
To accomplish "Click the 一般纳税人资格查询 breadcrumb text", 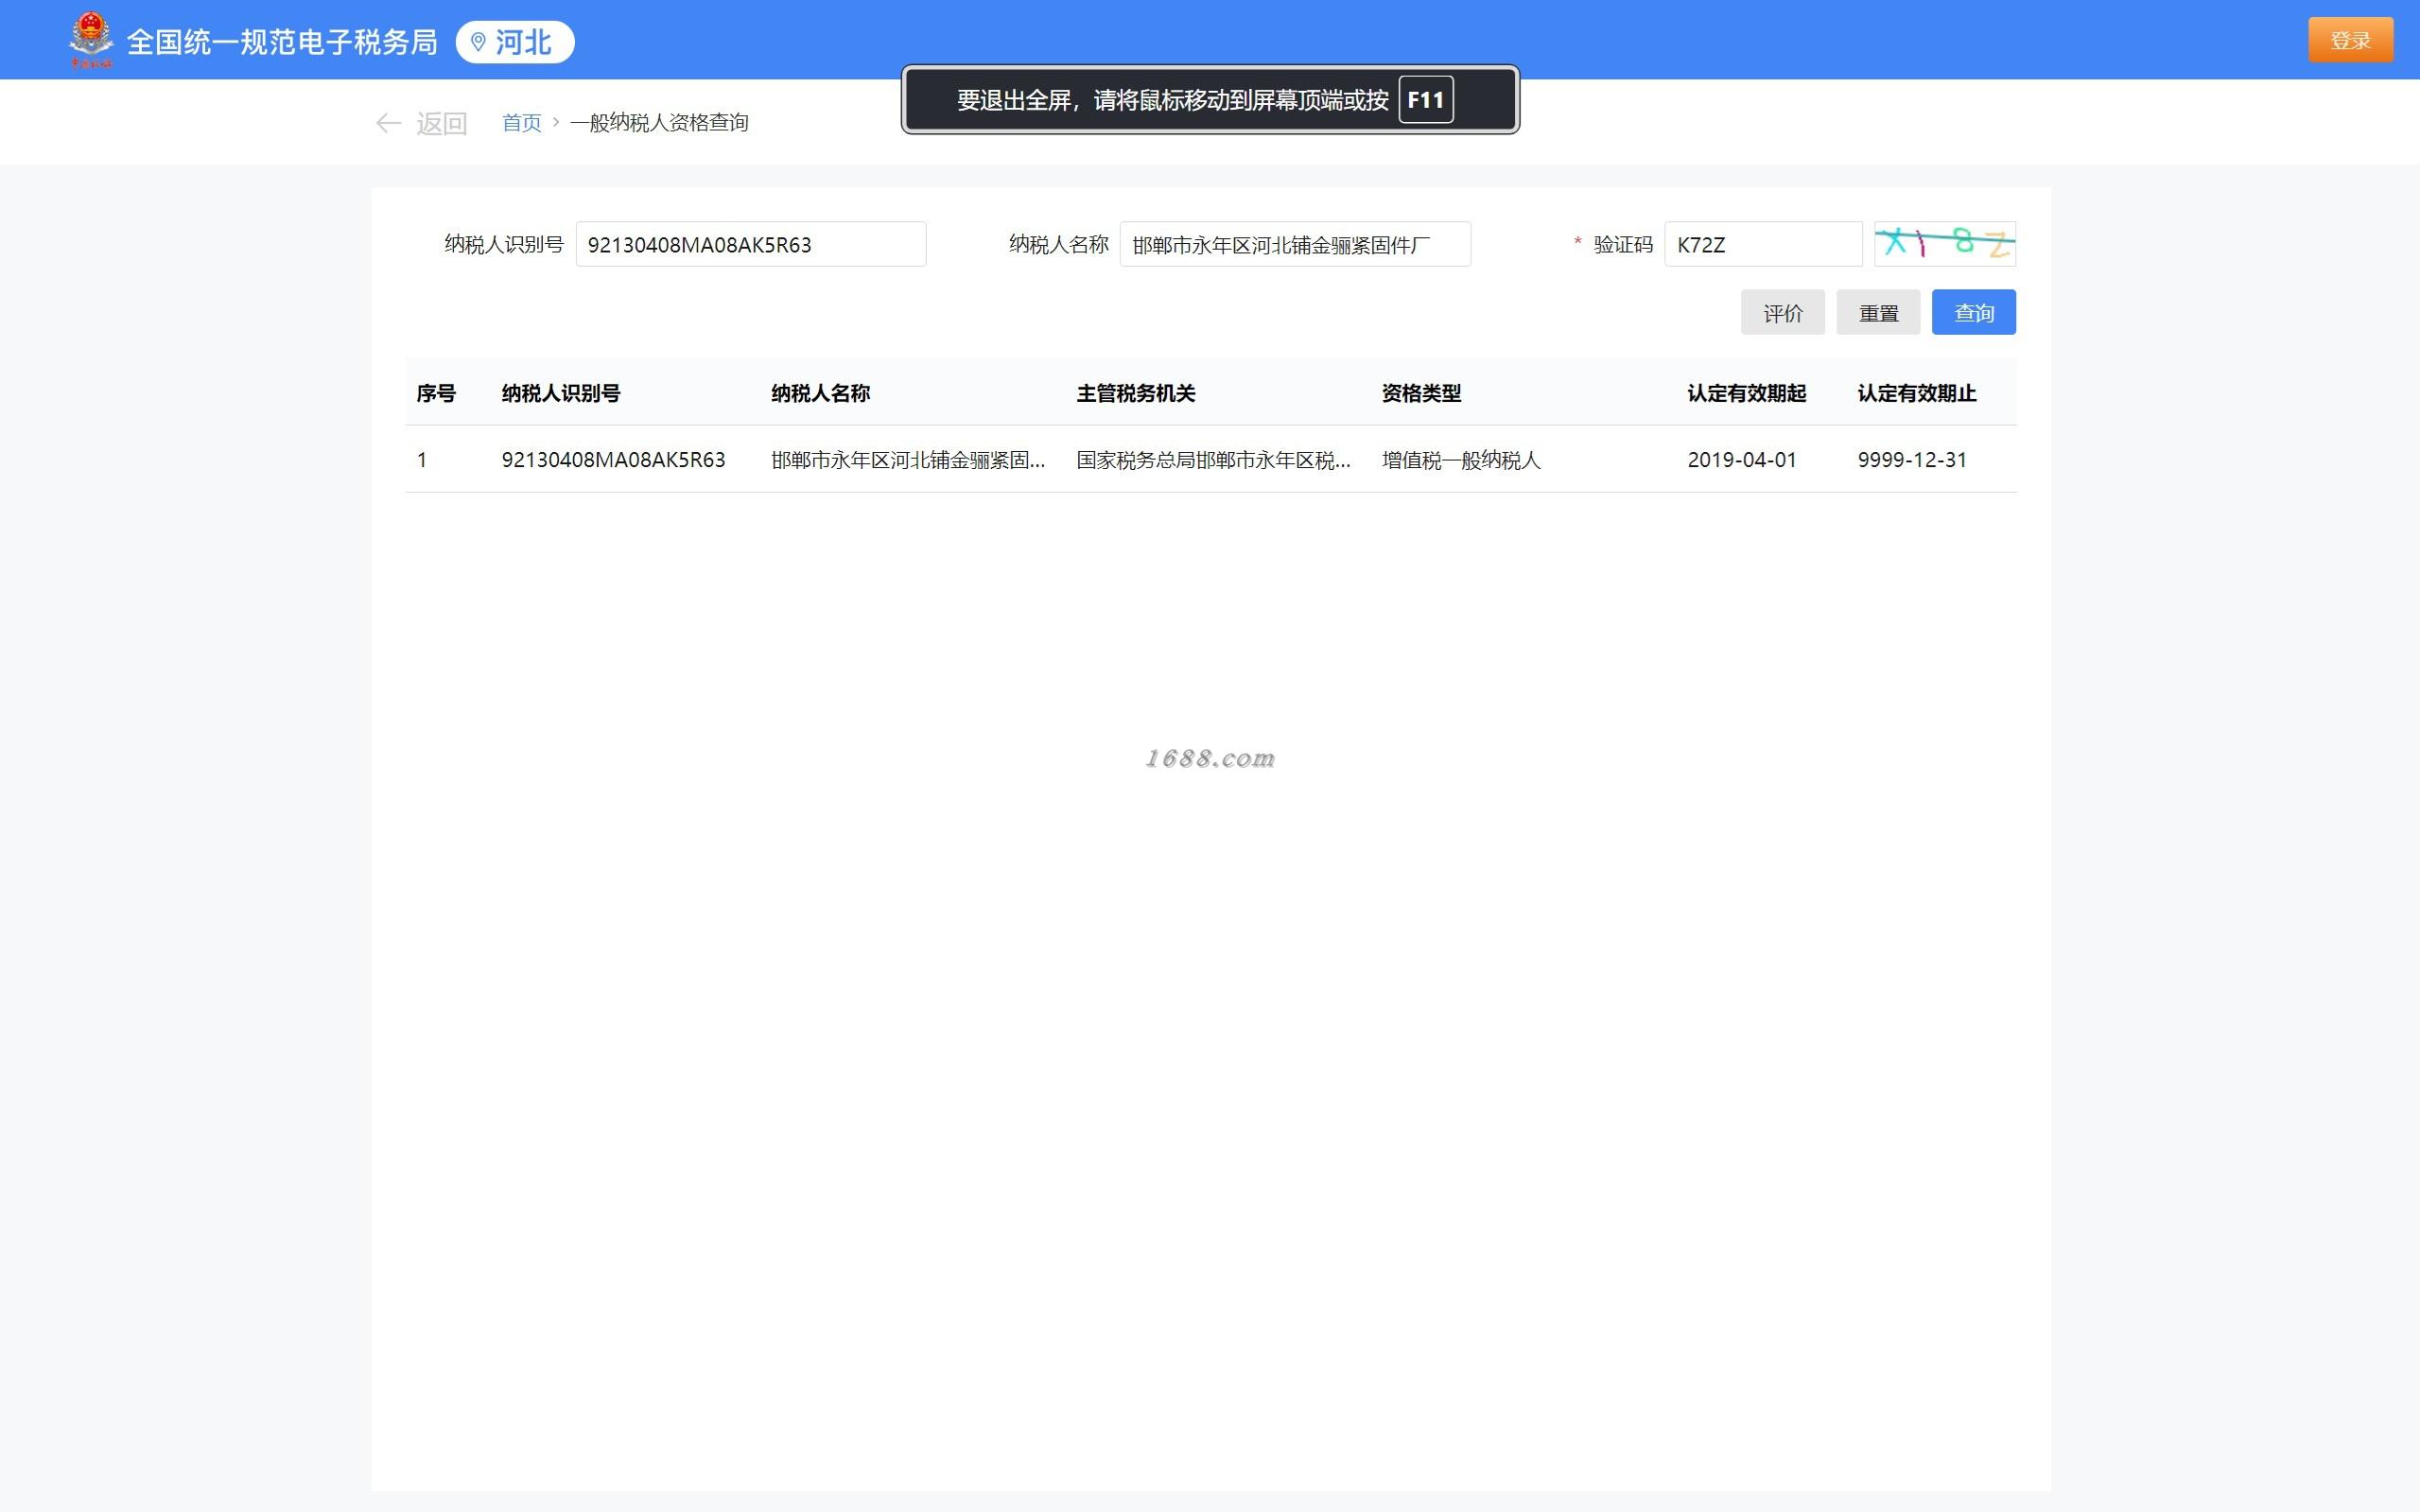I will (x=659, y=123).
